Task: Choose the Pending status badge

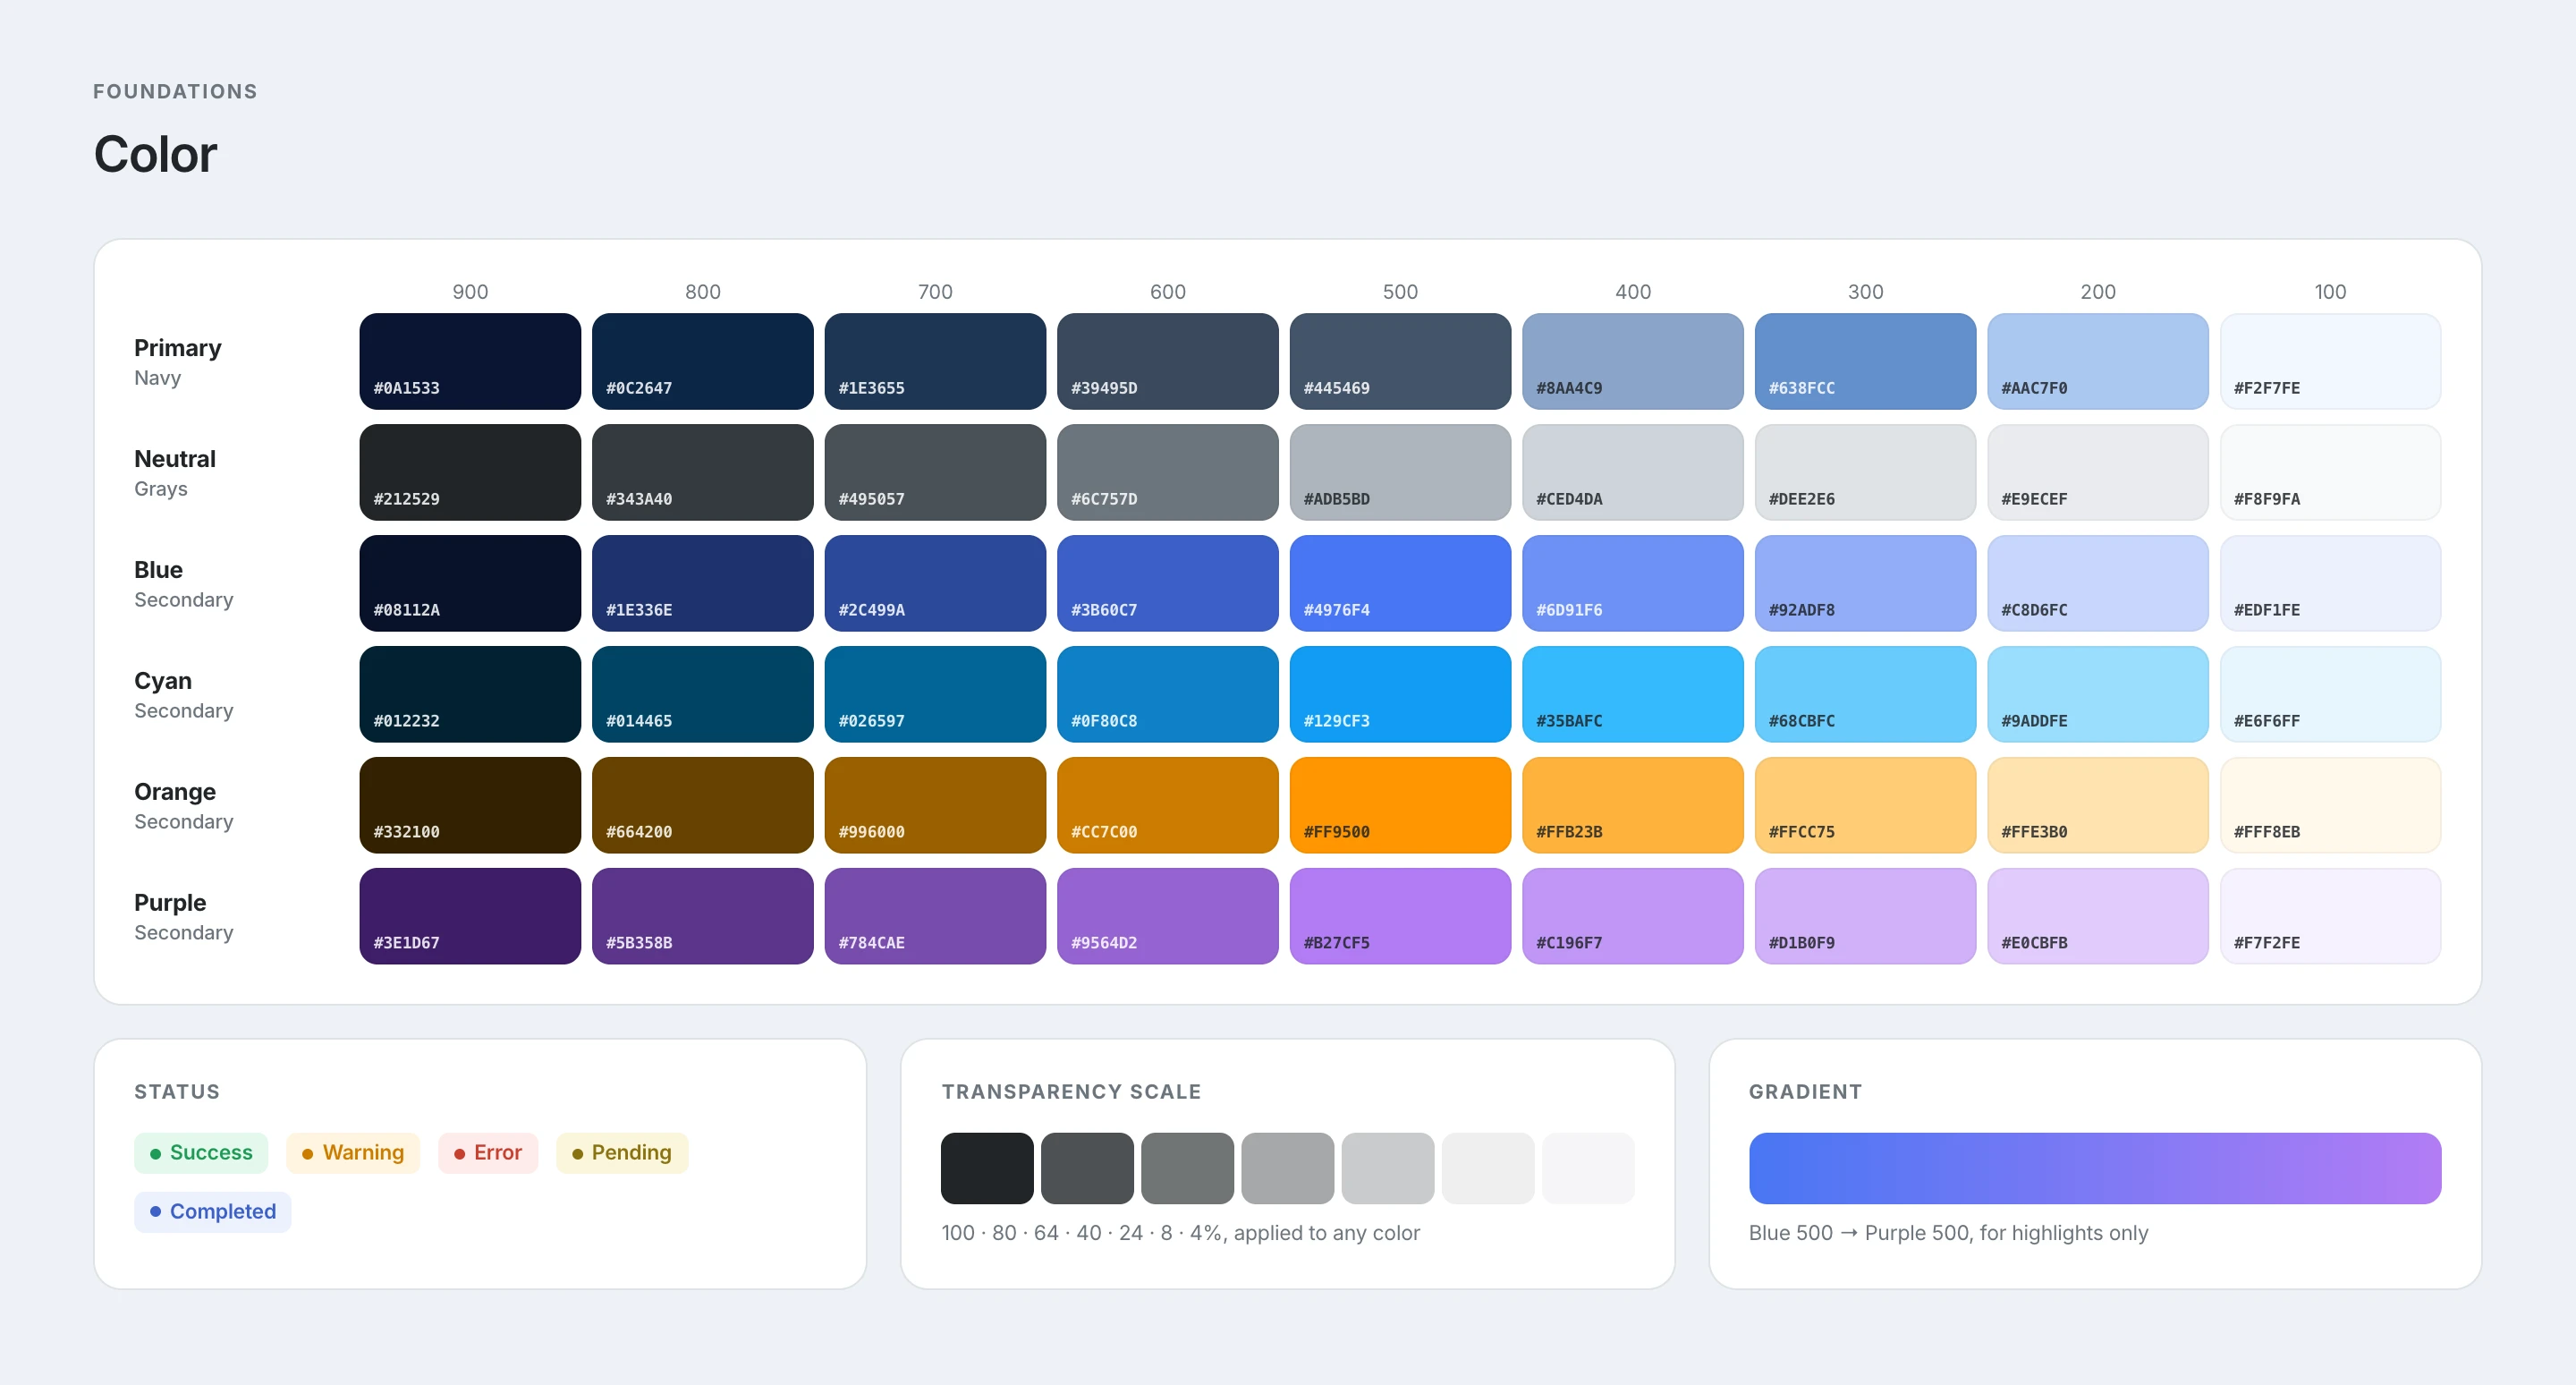Action: [622, 1153]
